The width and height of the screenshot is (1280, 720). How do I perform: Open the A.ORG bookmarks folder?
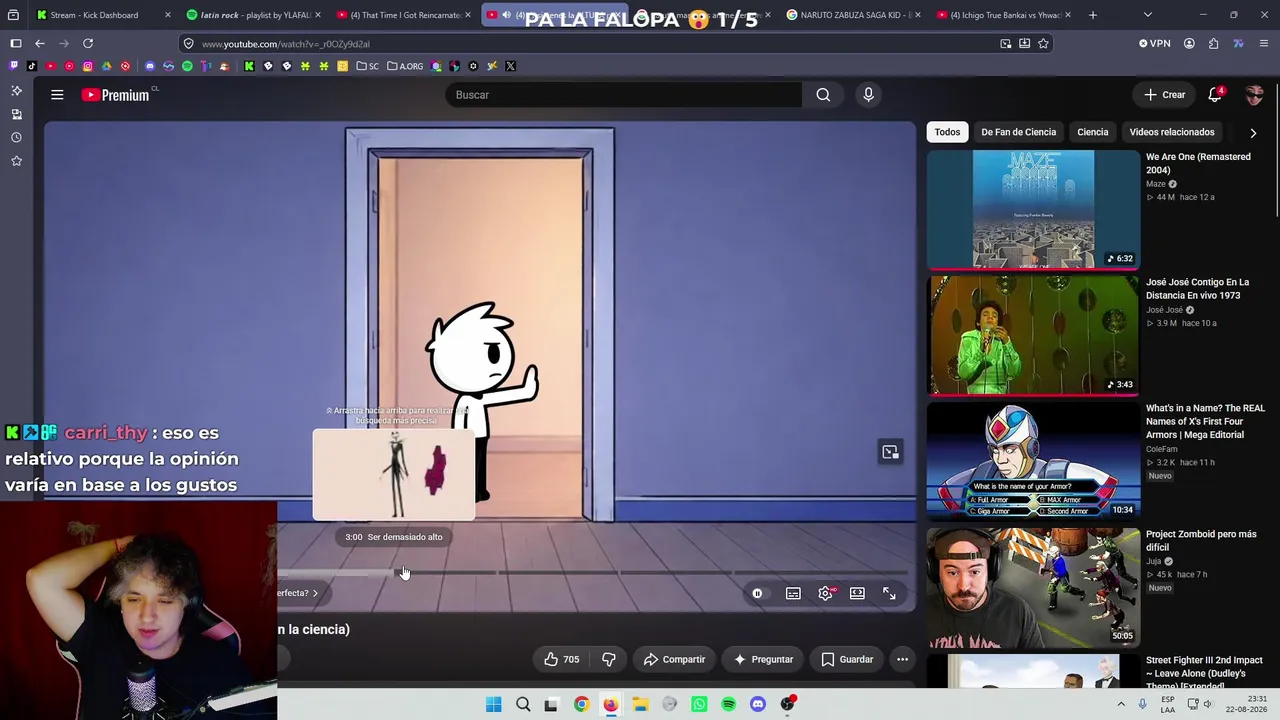pos(405,66)
